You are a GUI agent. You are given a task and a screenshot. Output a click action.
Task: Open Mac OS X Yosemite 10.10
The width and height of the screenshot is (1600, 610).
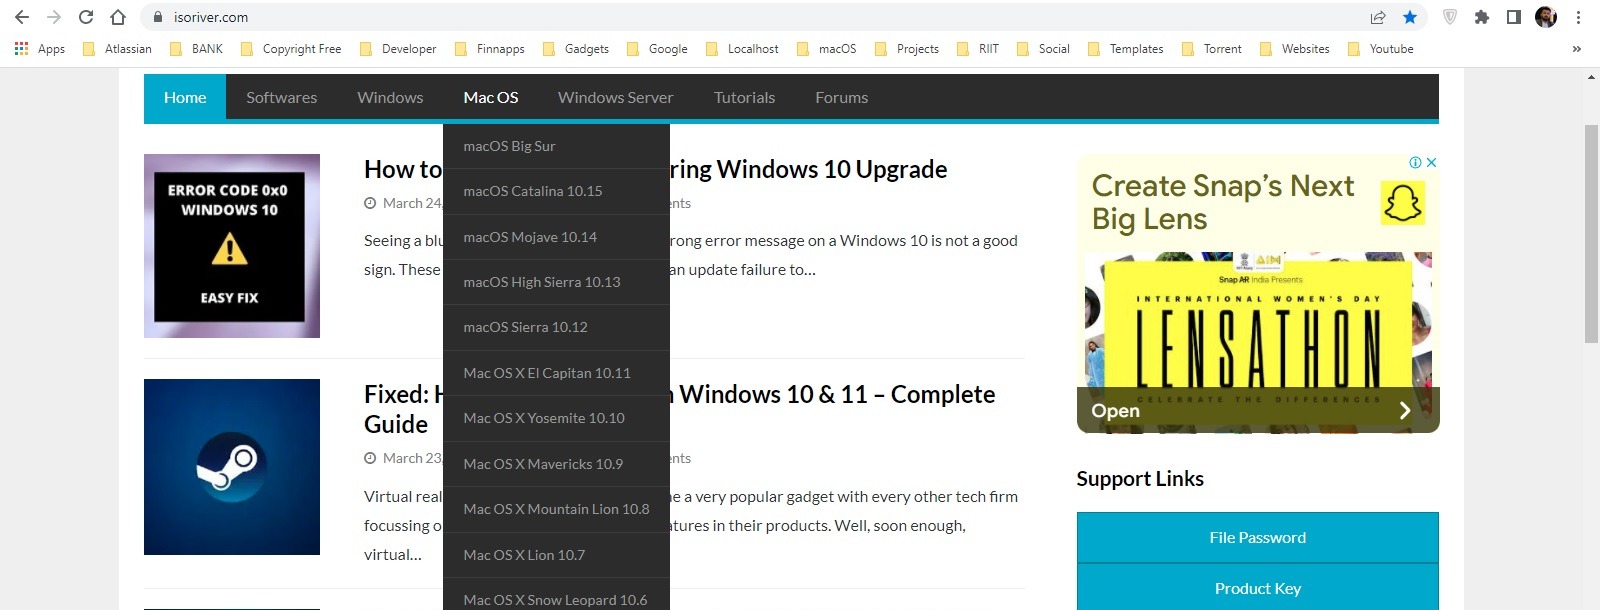click(x=556, y=418)
